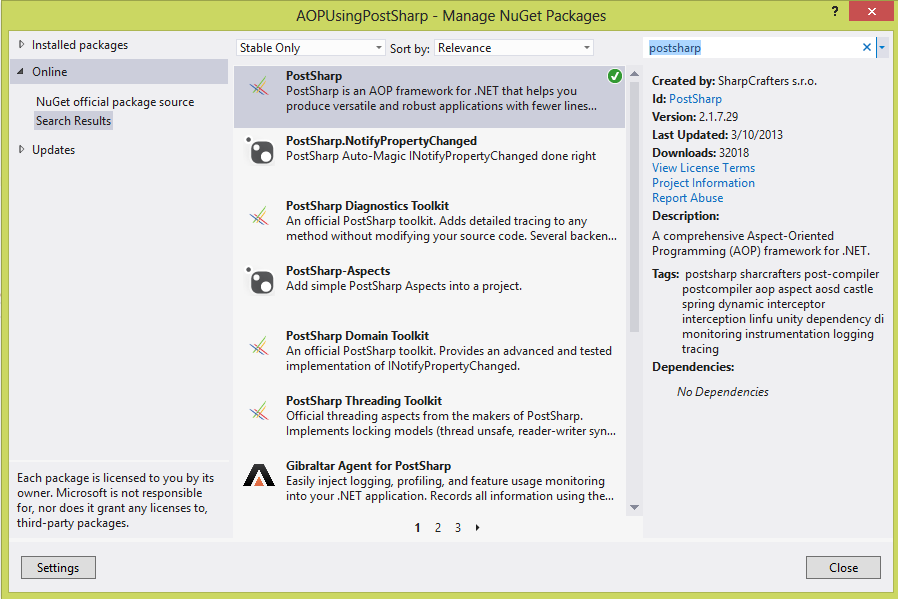Screen dimensions: 898x599
Task: Select current results page 1
Action: [x=418, y=527]
